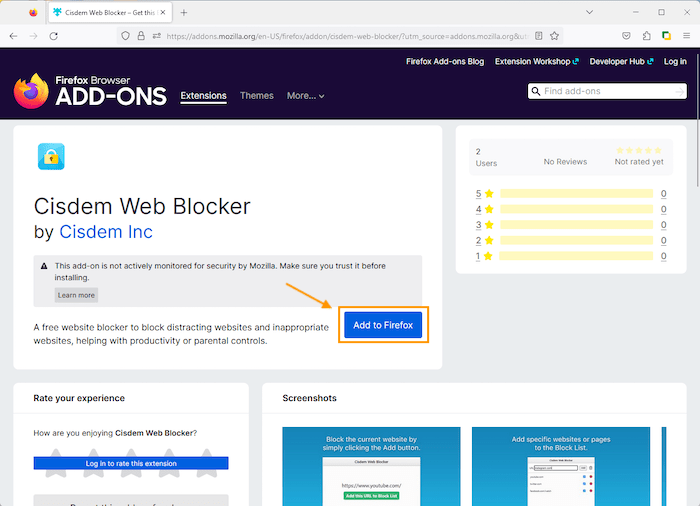Open the Cisdem Inc author link
700x506 pixels.
[106, 232]
